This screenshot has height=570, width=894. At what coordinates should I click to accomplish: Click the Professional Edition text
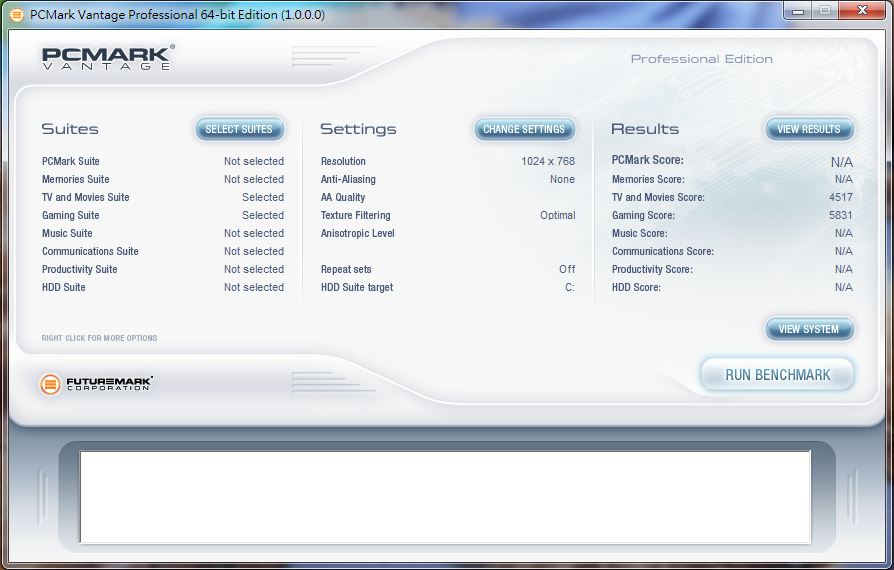coord(702,59)
